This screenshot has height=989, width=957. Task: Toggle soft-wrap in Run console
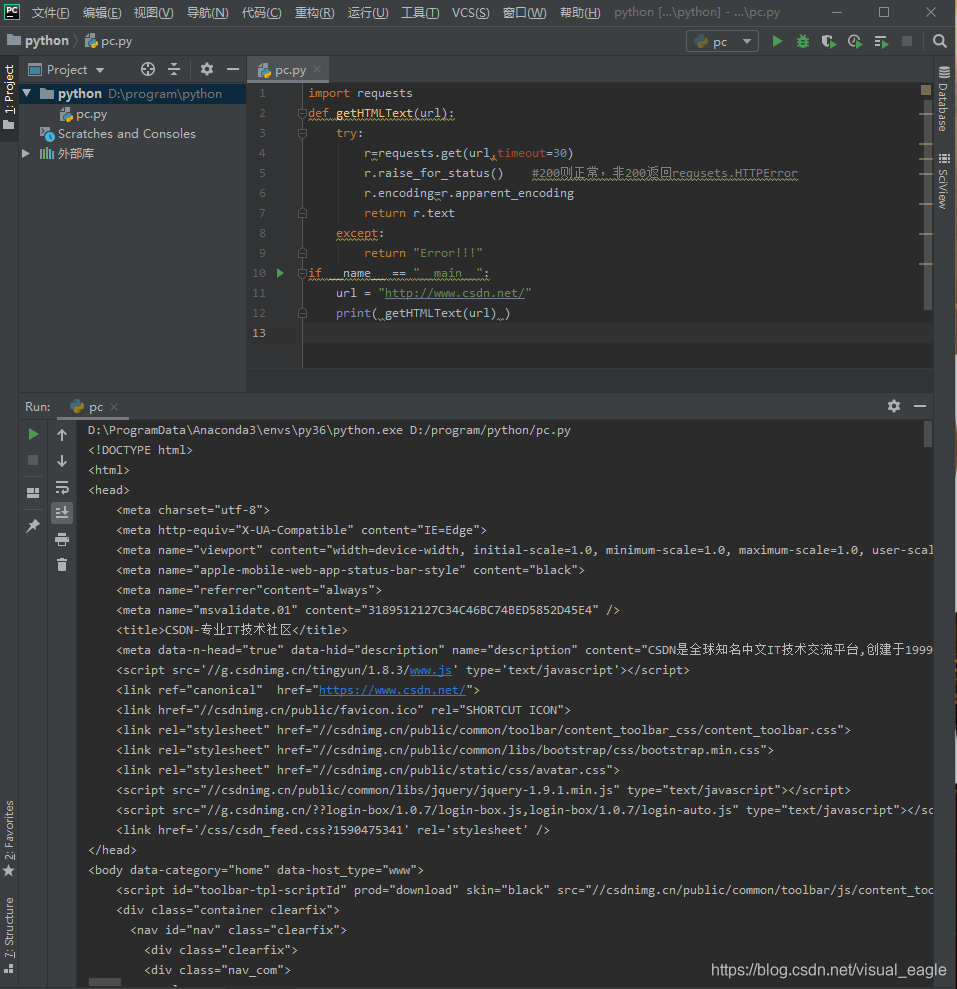click(x=62, y=488)
